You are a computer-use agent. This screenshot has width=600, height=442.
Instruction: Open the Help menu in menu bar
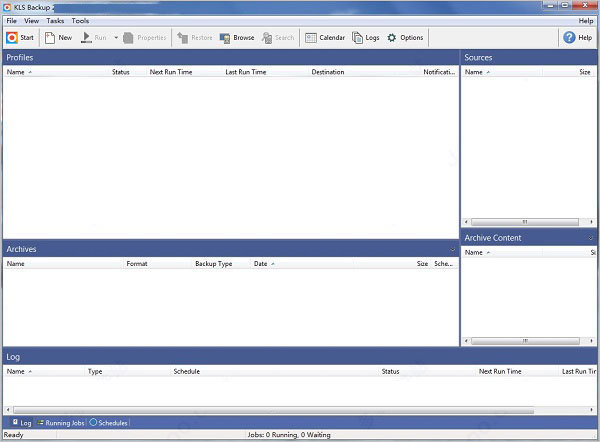point(586,21)
